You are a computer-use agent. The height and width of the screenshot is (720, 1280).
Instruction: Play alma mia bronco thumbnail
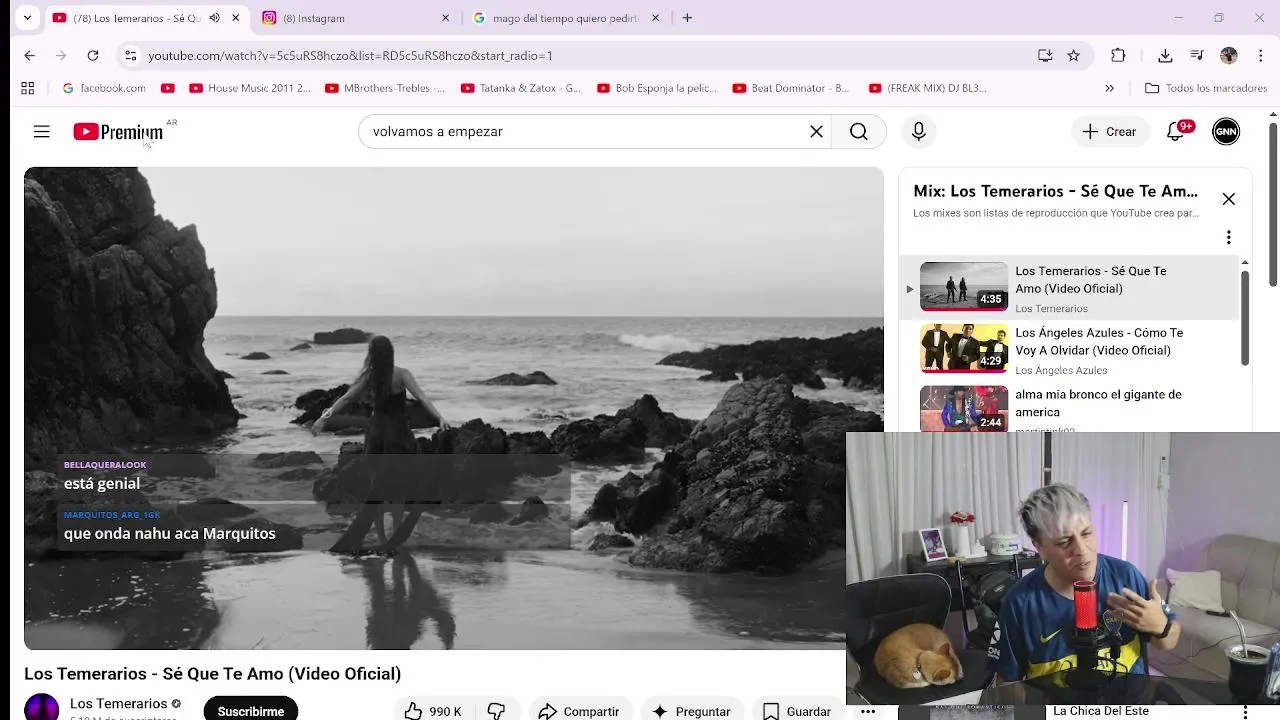(964, 408)
